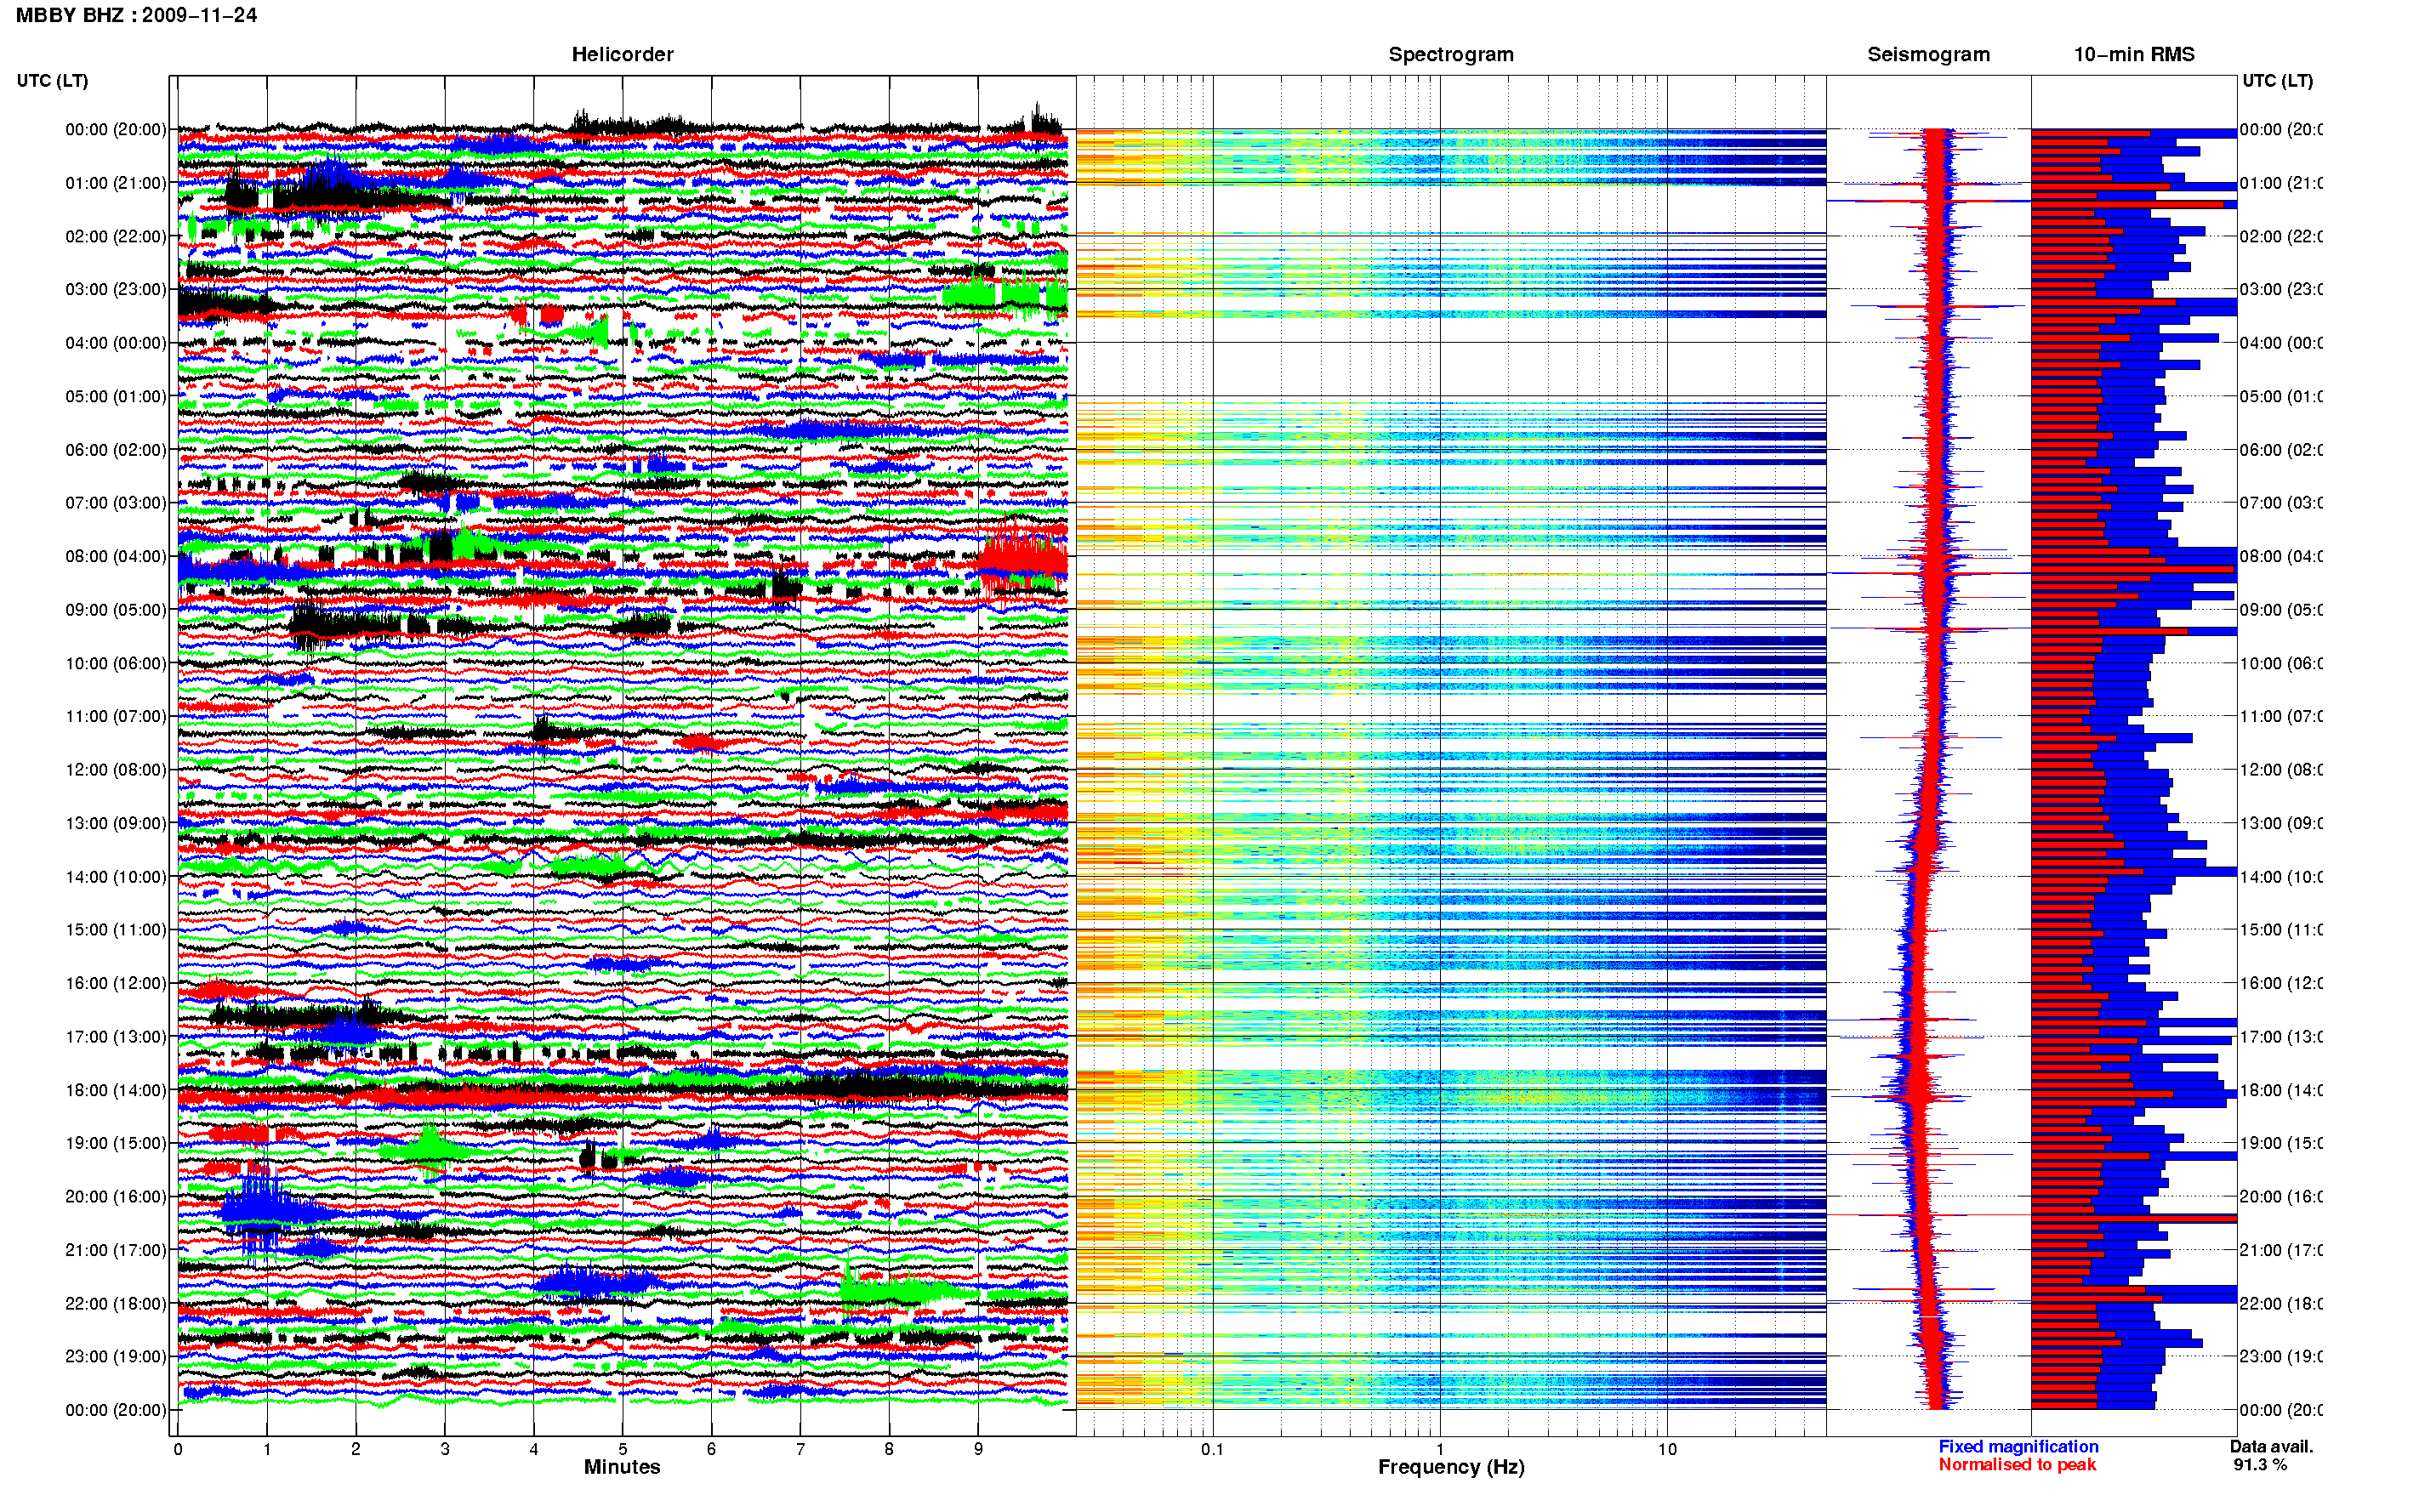
Task: Click the left '15:00 (11:00)' time label
Action: click(116, 930)
